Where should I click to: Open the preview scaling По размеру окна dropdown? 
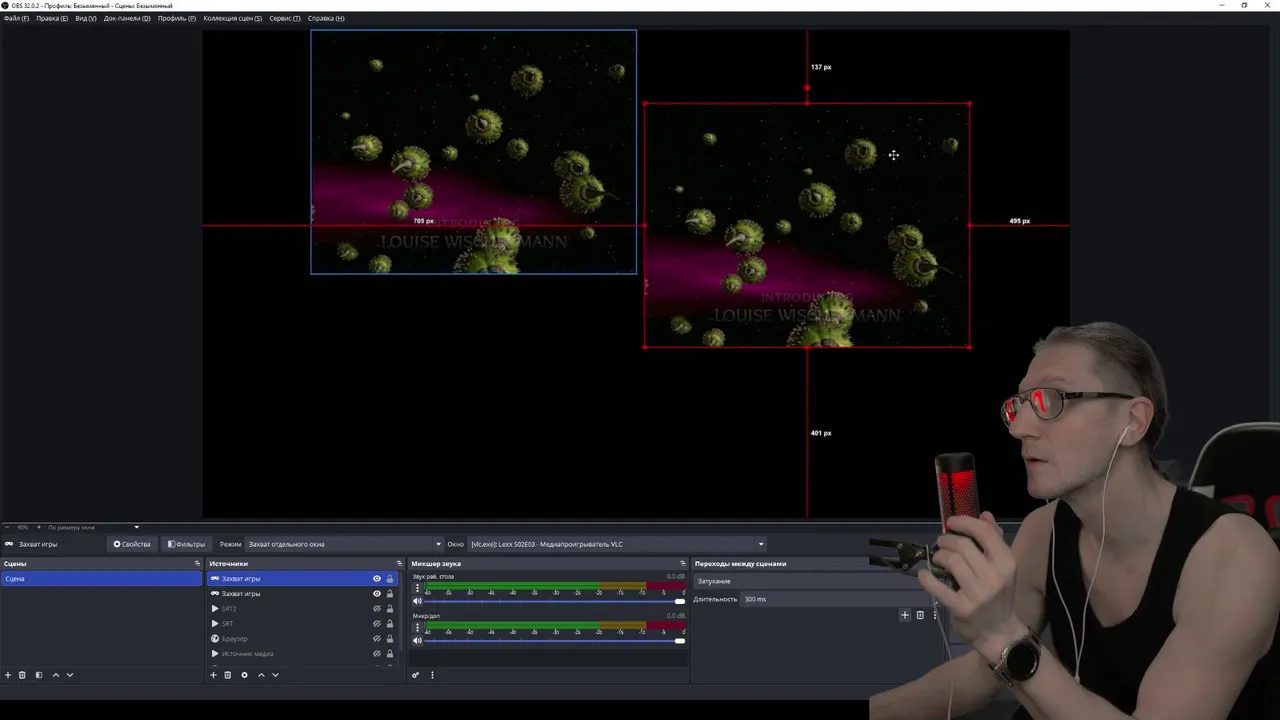click(x=93, y=527)
